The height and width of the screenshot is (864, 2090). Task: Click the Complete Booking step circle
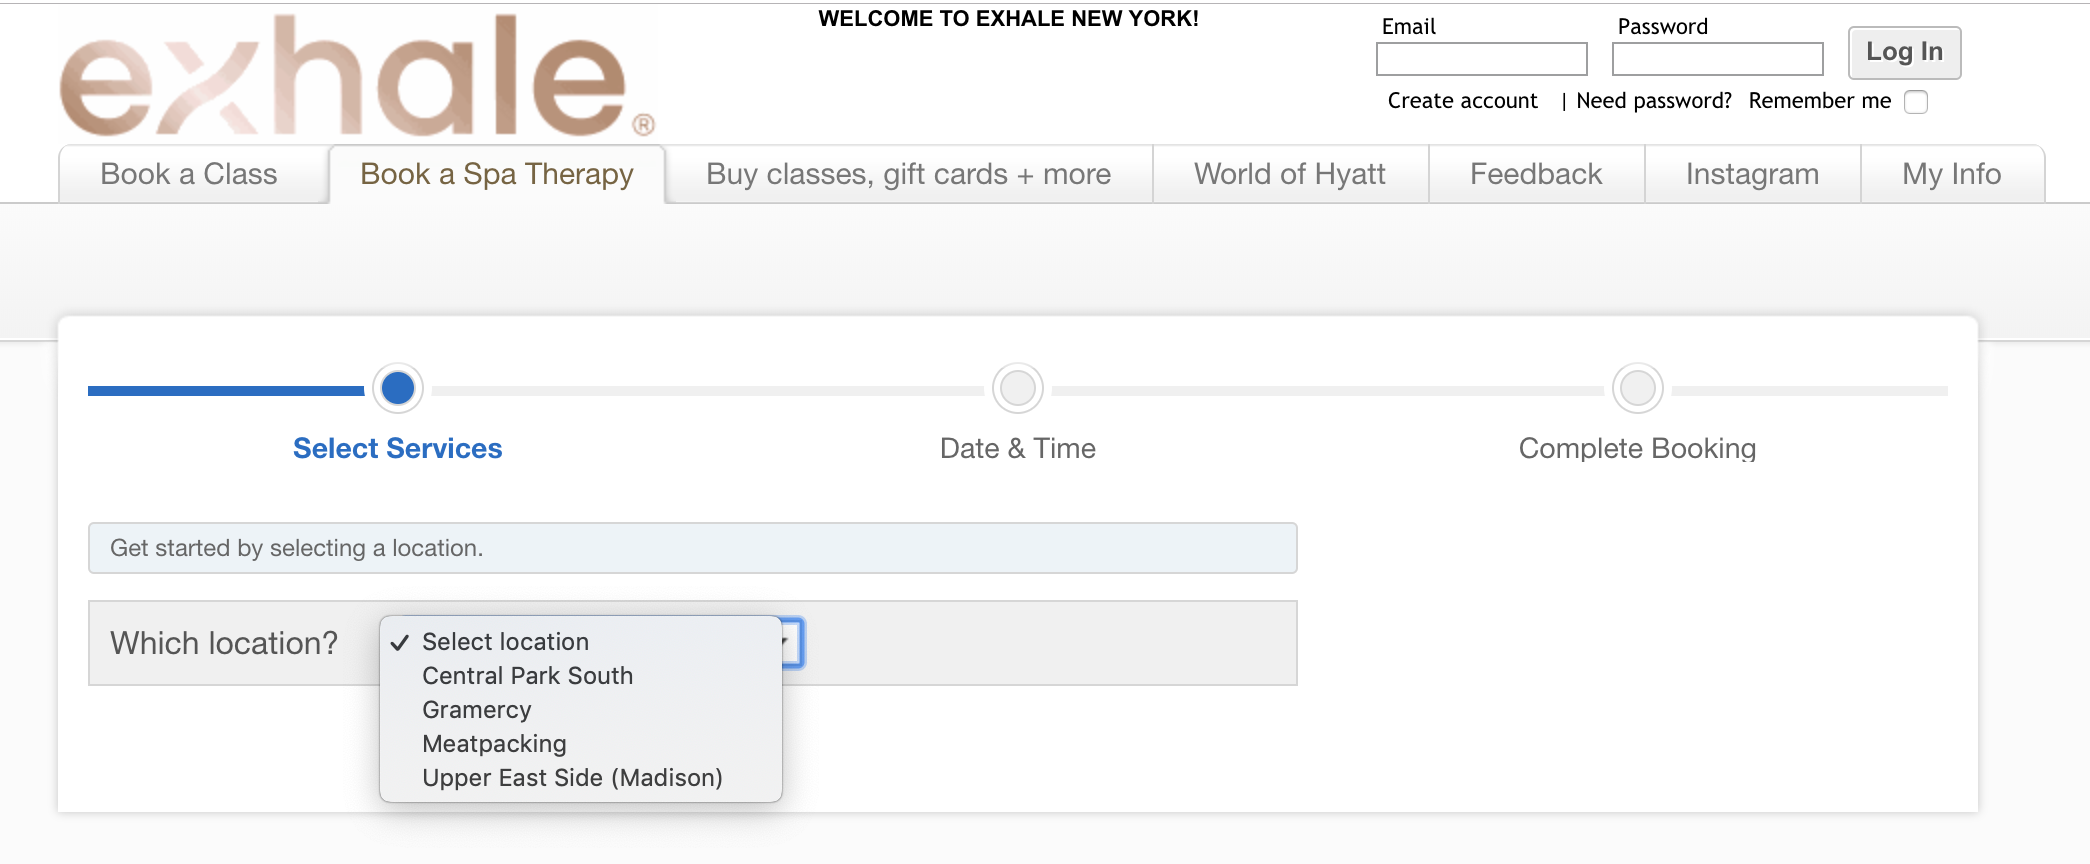point(1638,388)
